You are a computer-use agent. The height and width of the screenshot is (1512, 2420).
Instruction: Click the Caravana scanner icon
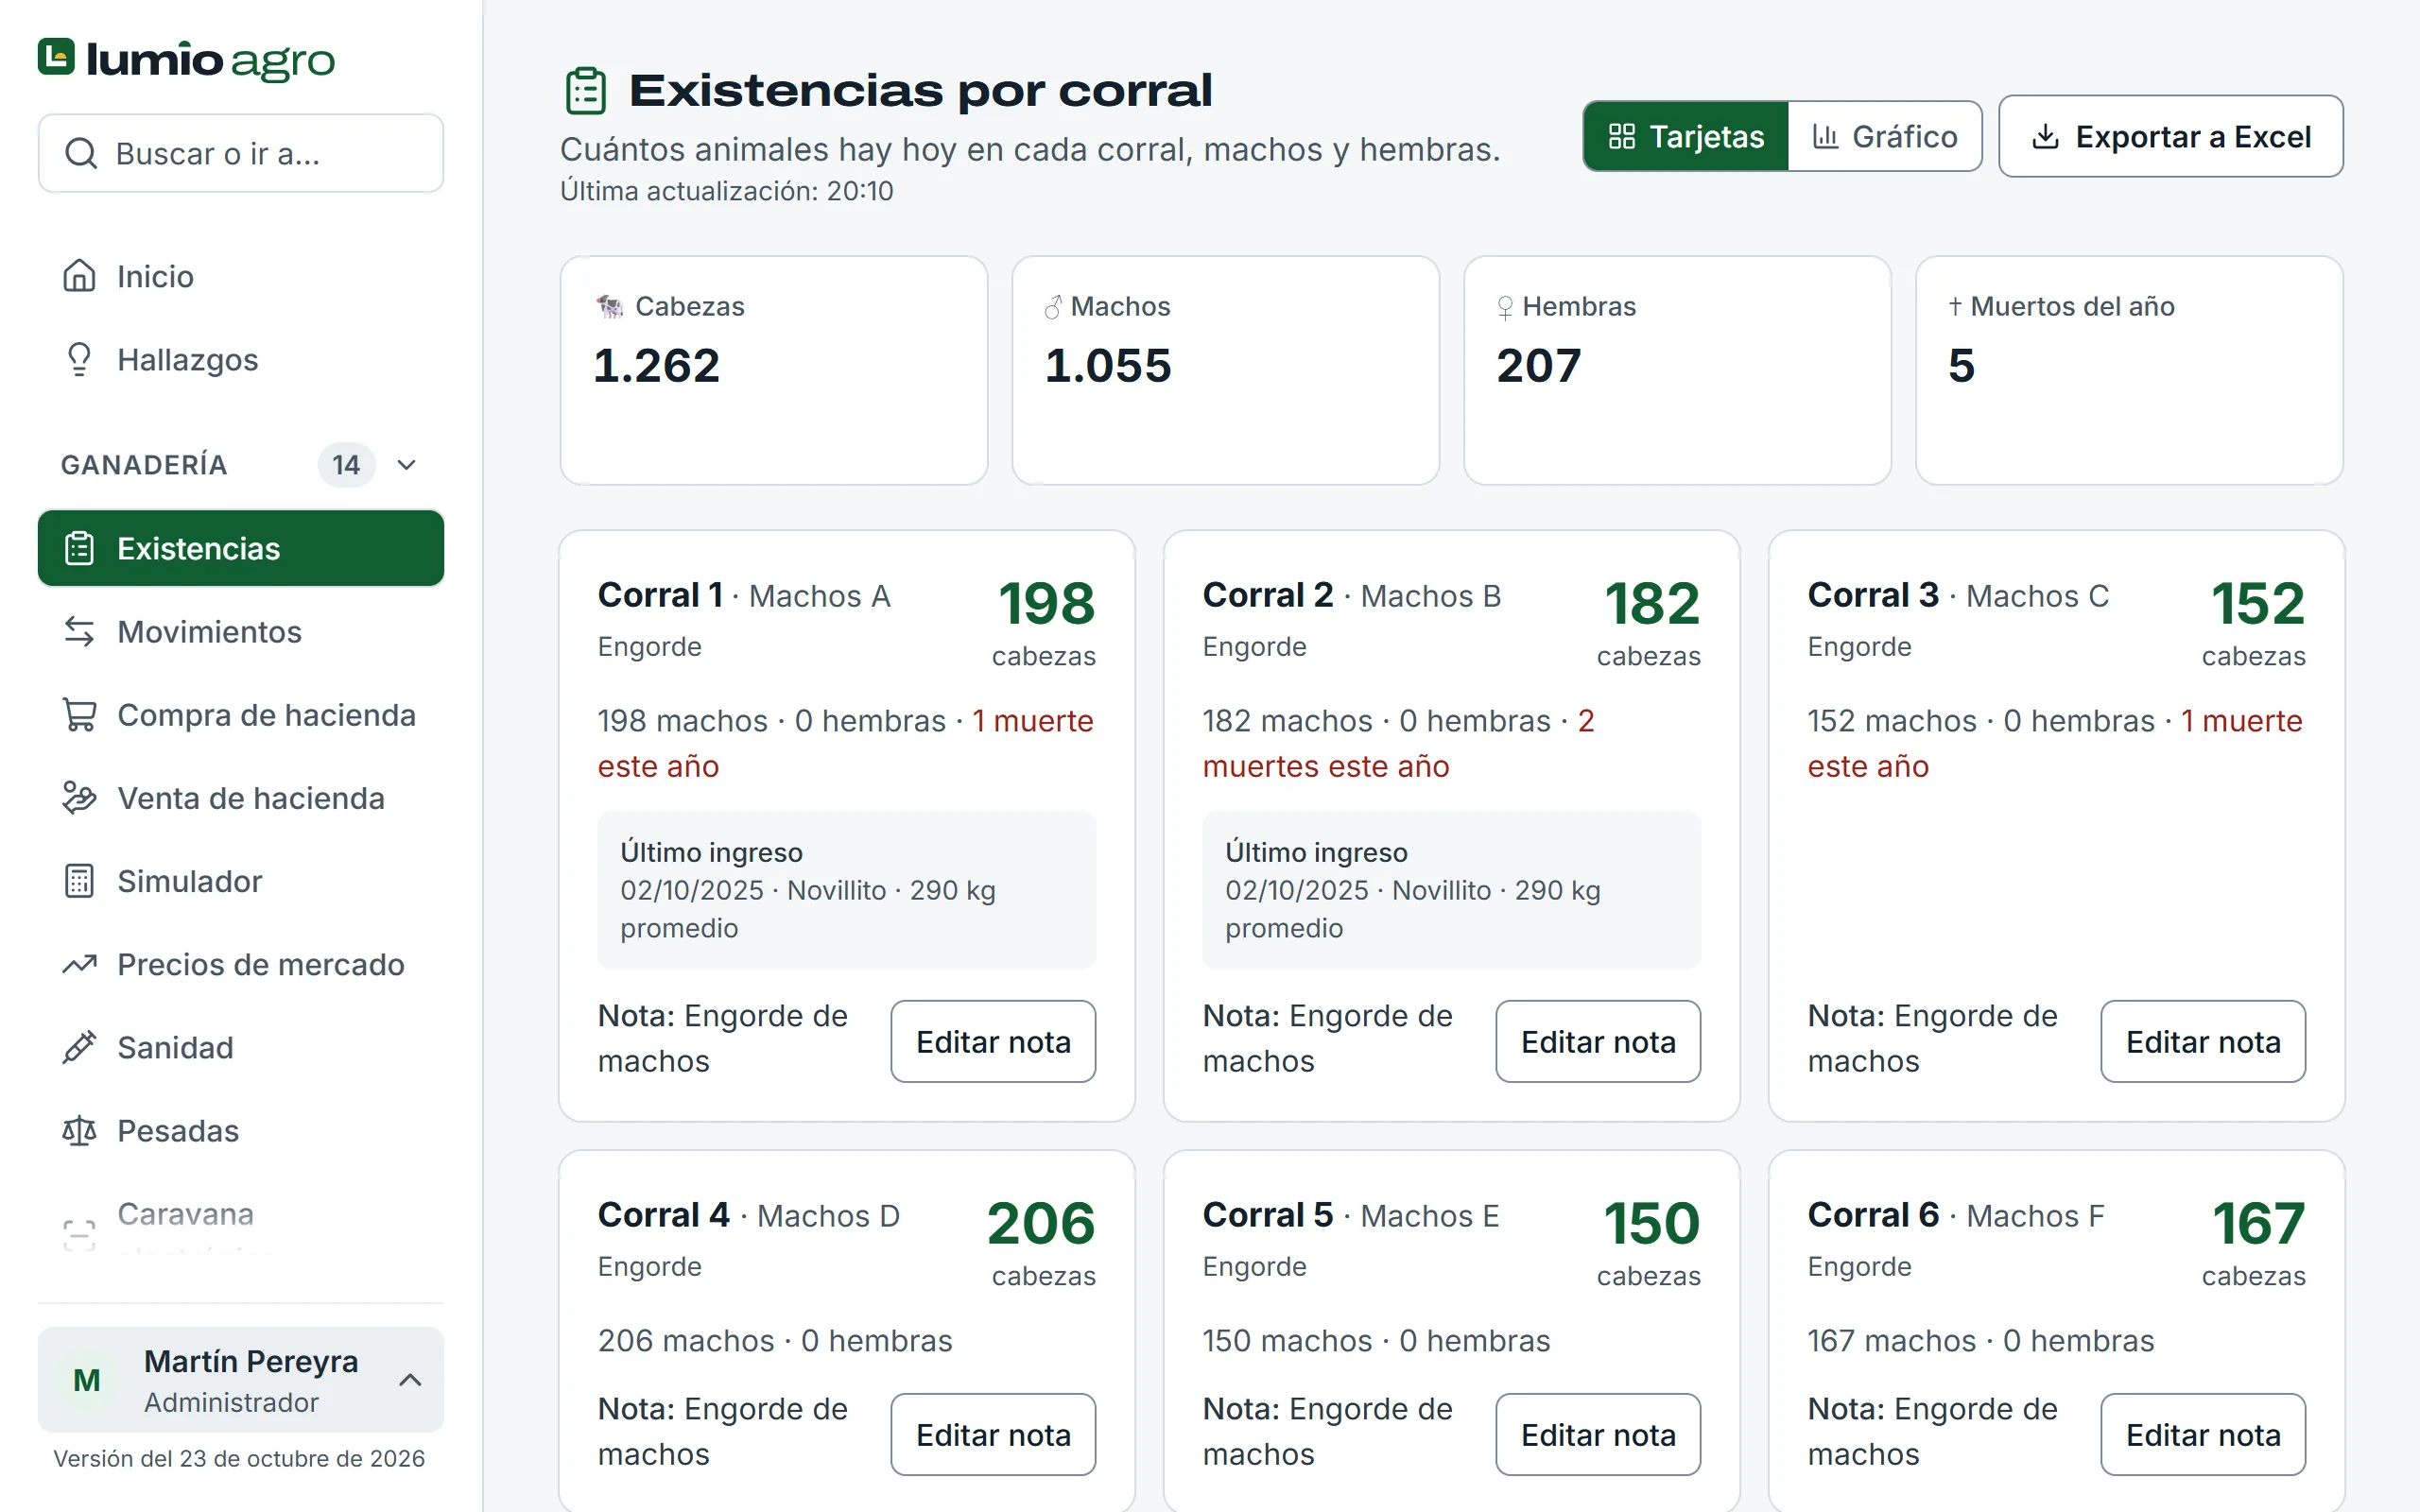click(79, 1235)
